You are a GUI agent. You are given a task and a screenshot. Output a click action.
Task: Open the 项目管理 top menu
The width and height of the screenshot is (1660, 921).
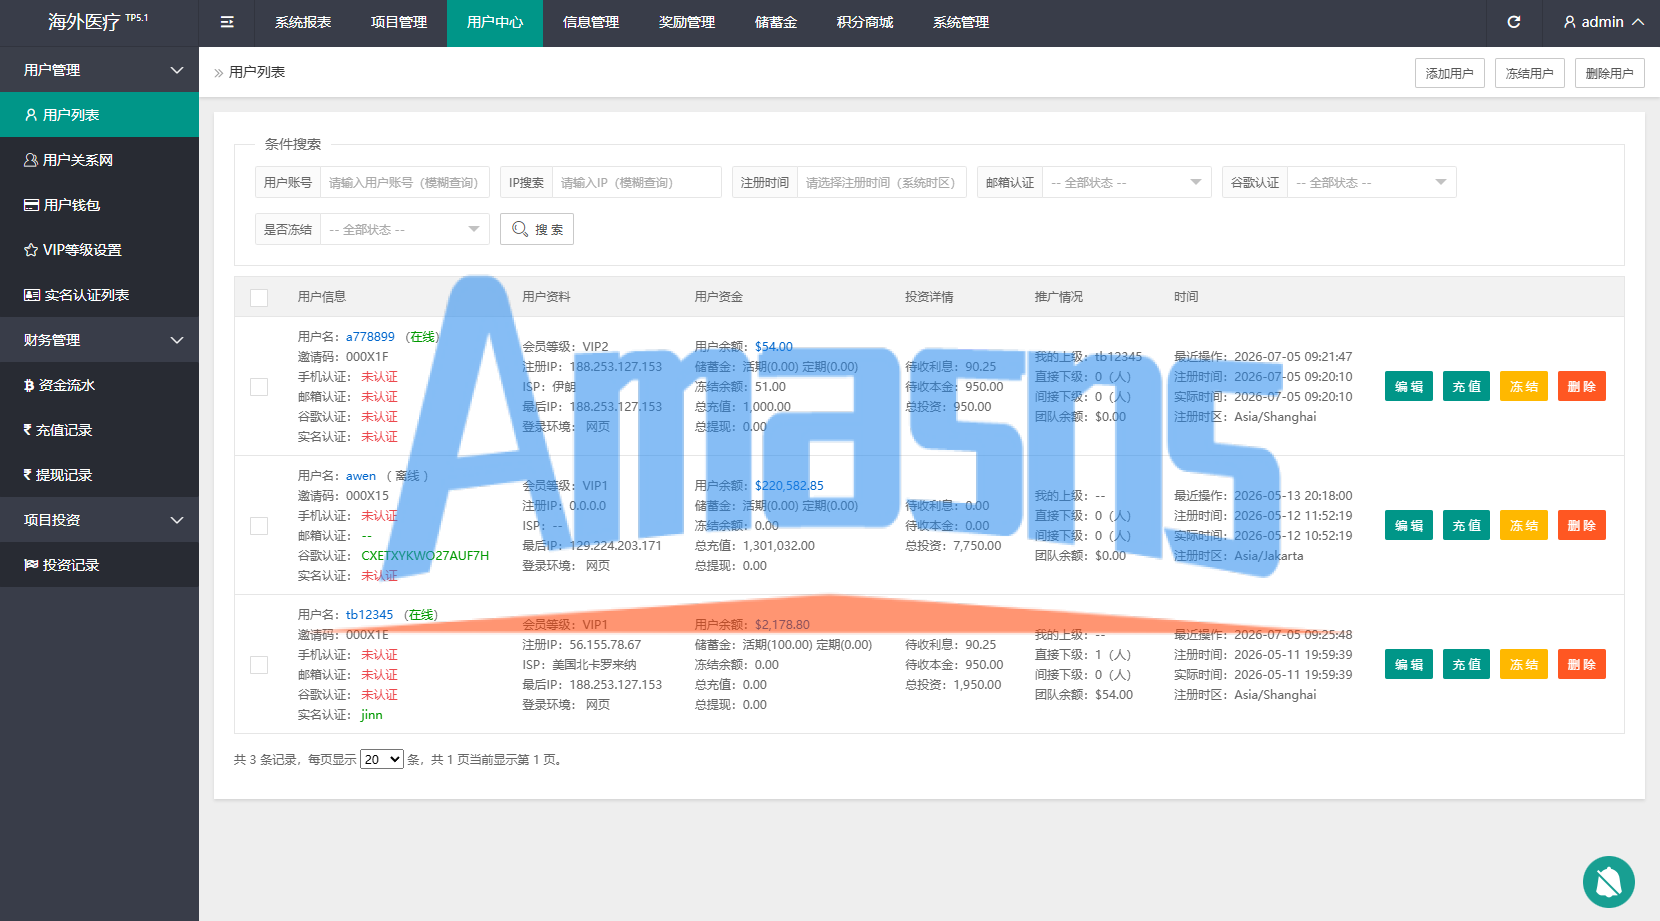399,22
